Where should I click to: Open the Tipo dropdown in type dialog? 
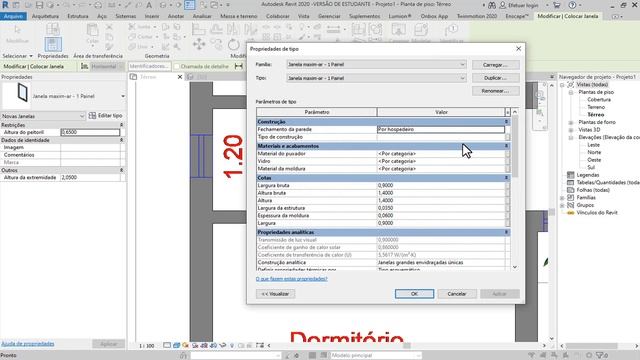coord(462,78)
